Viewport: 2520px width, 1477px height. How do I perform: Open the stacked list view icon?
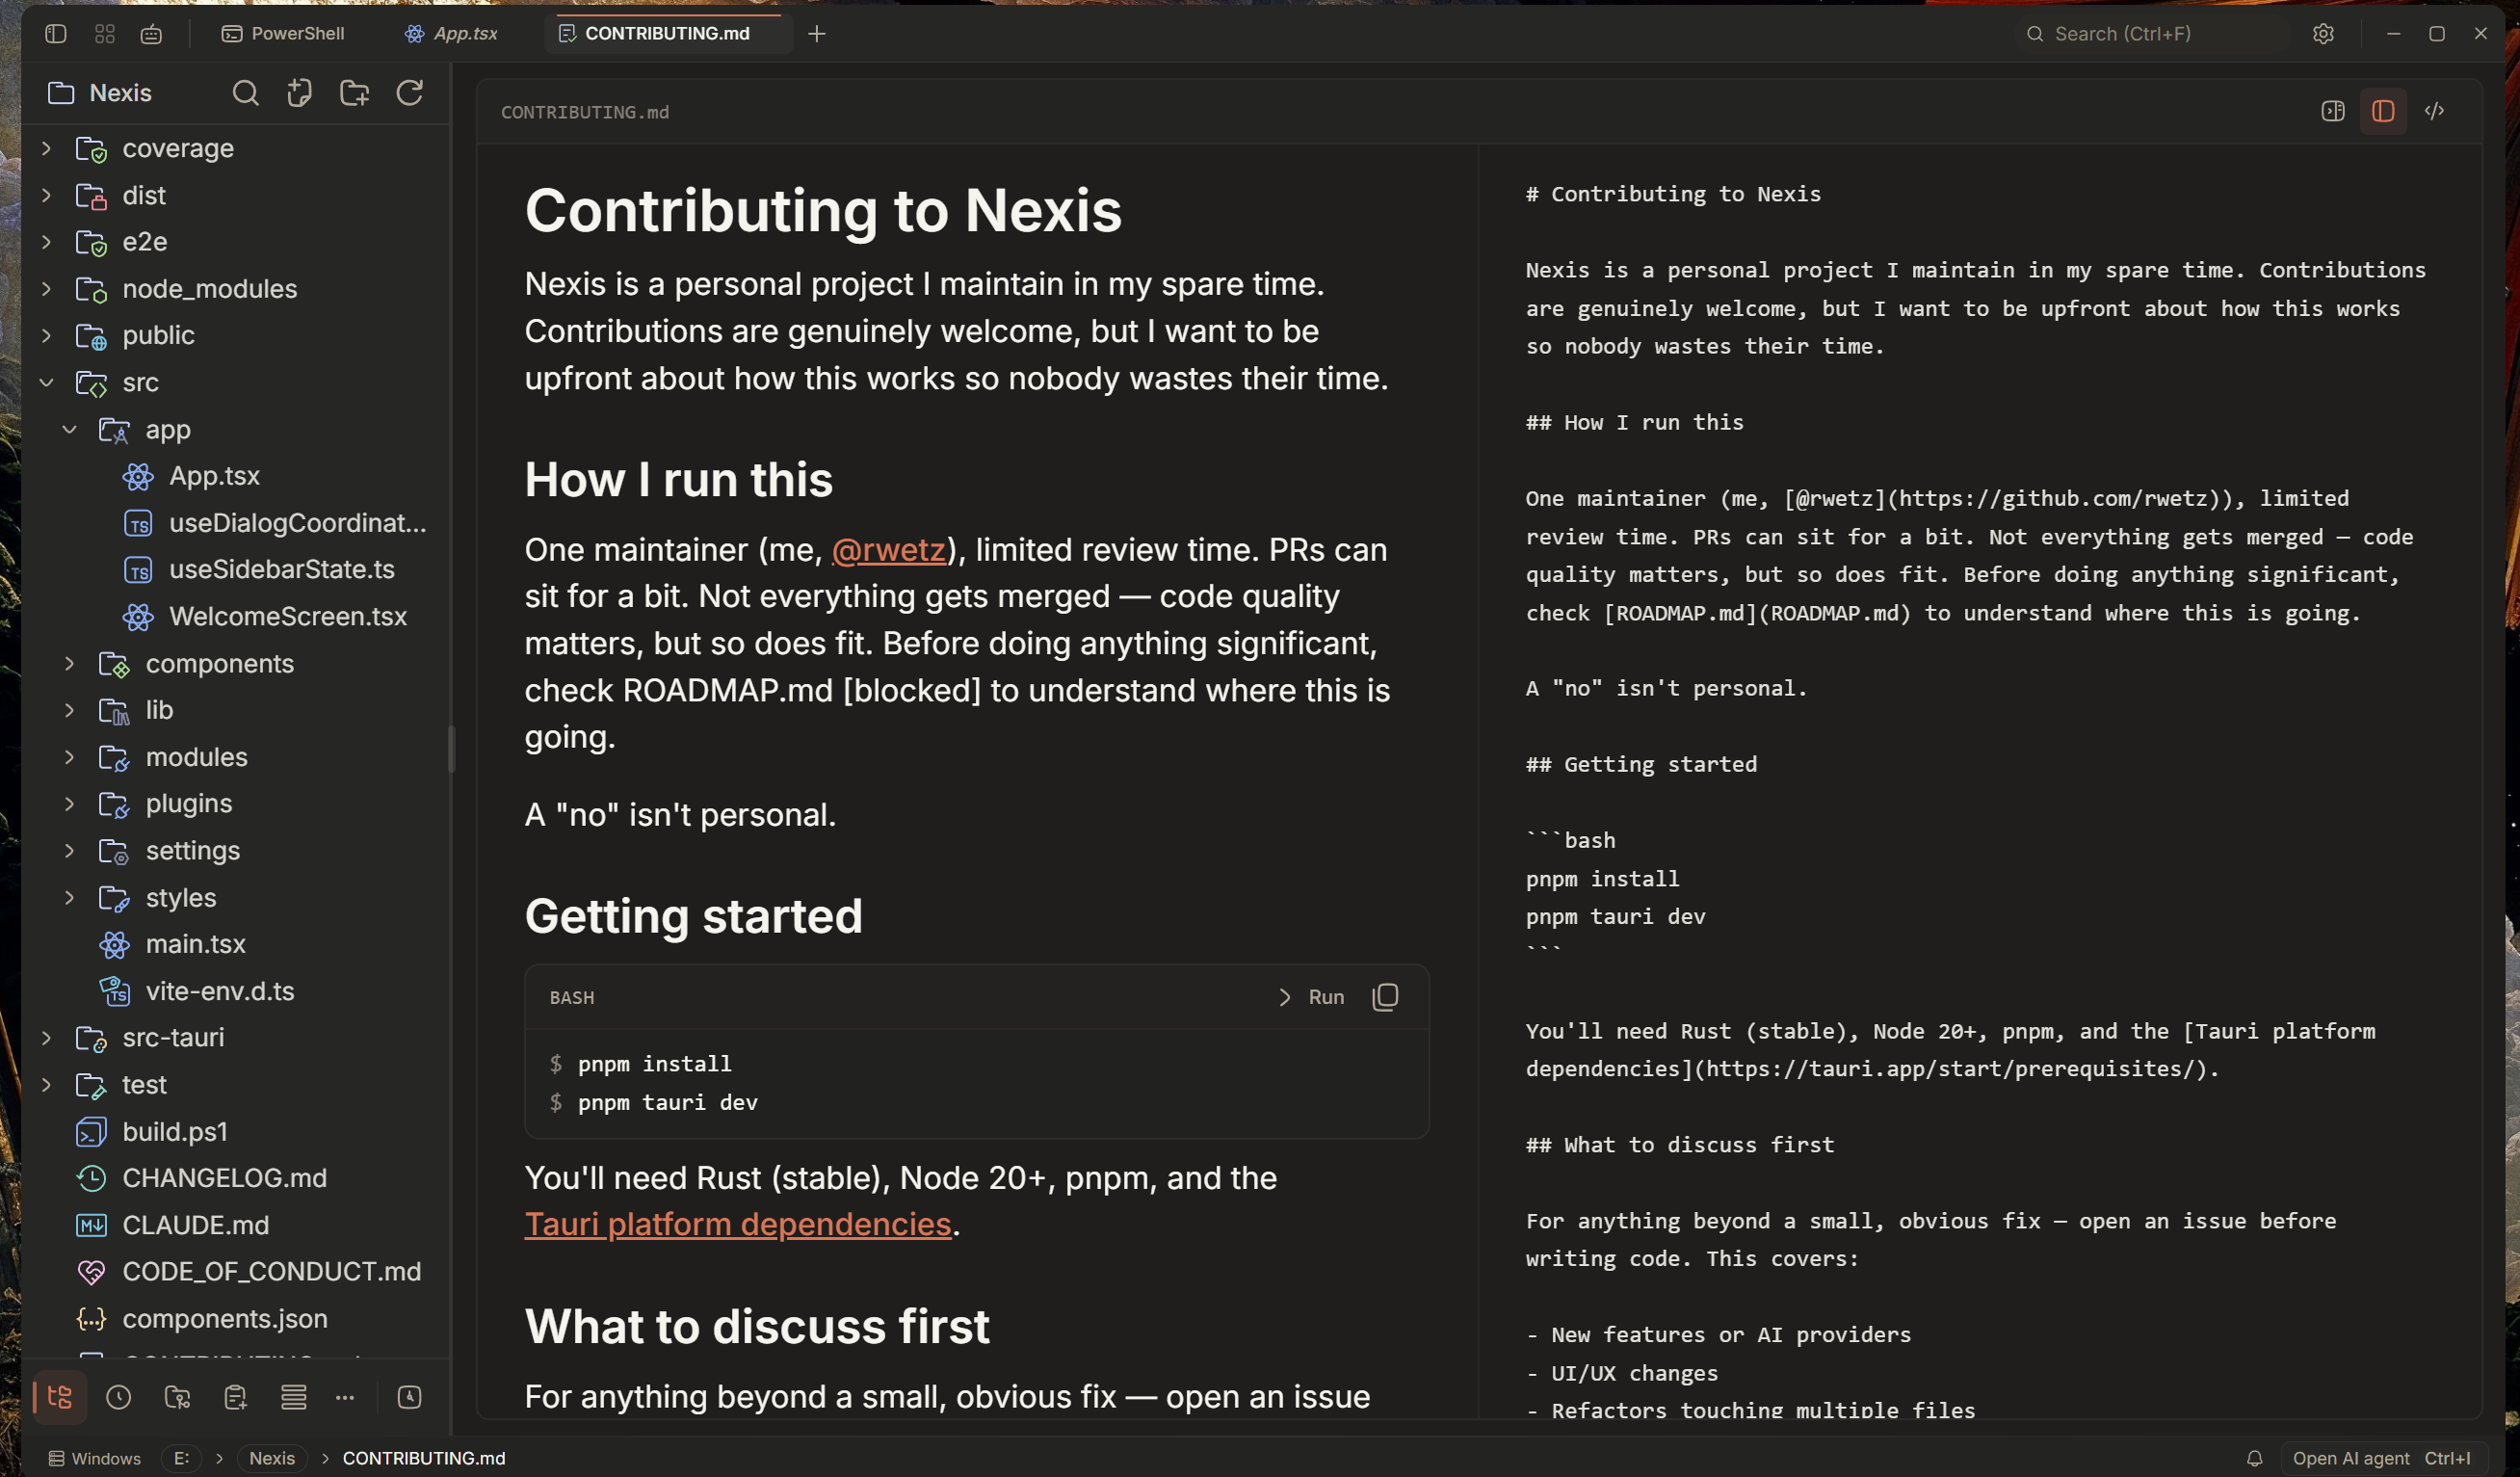pyautogui.click(x=294, y=1397)
